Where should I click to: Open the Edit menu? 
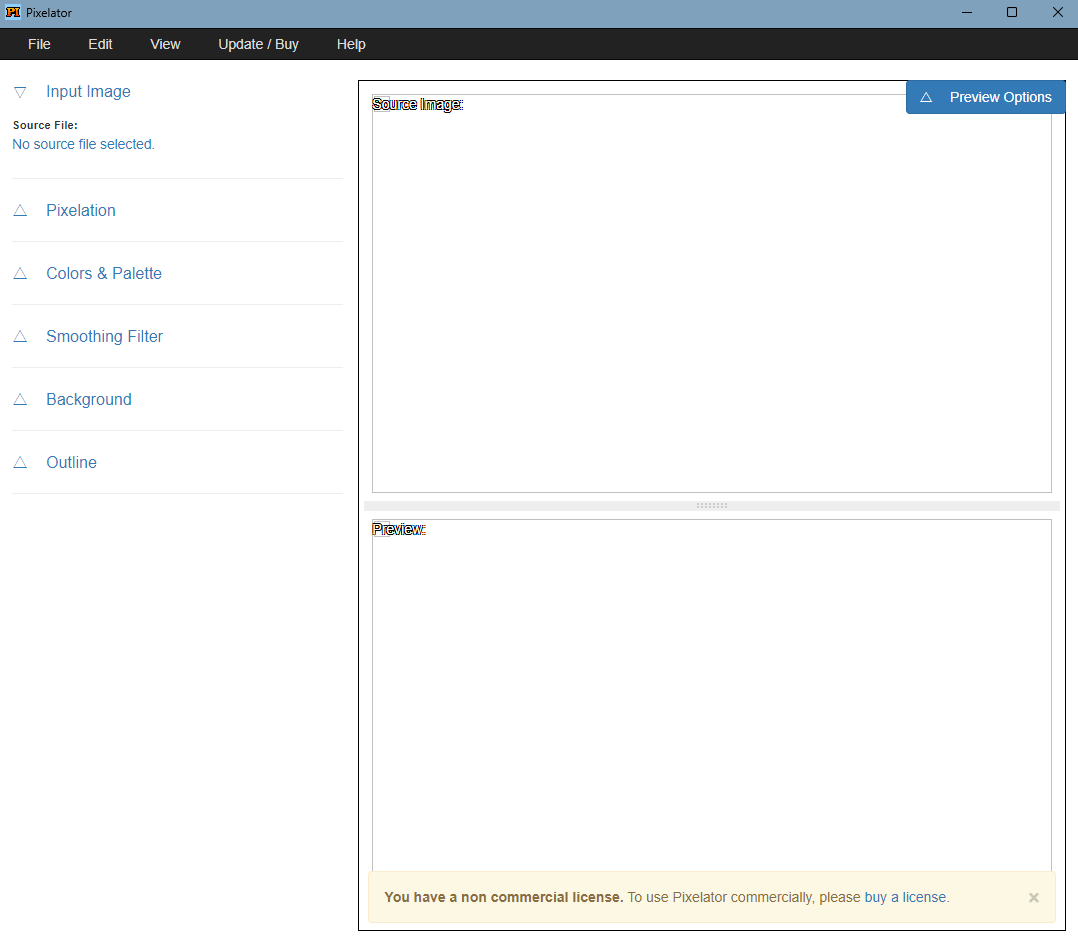[100, 44]
